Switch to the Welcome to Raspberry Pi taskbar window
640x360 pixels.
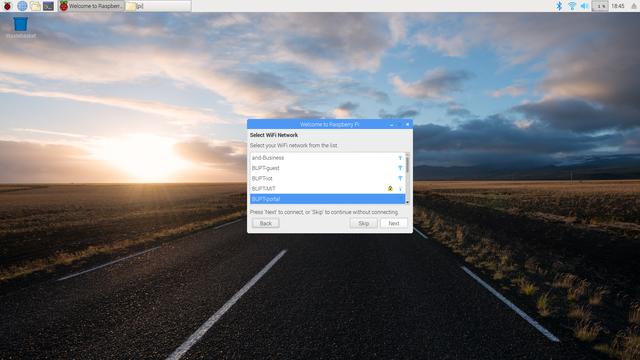(x=90, y=6)
